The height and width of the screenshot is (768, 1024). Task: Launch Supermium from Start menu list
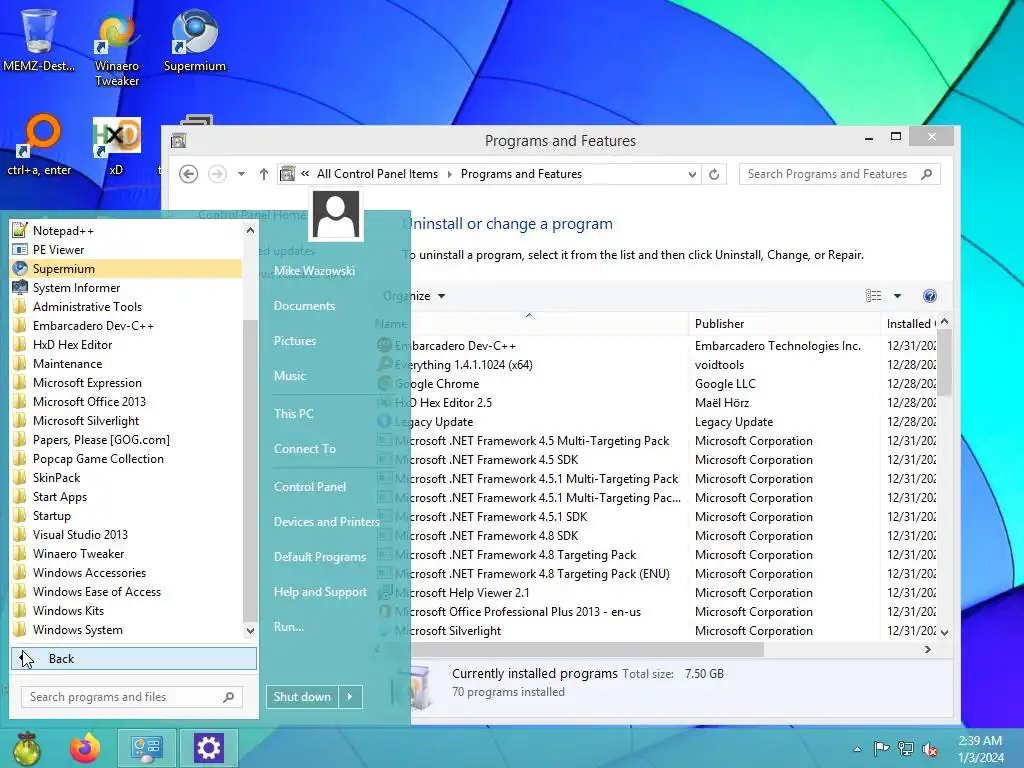click(x=126, y=268)
